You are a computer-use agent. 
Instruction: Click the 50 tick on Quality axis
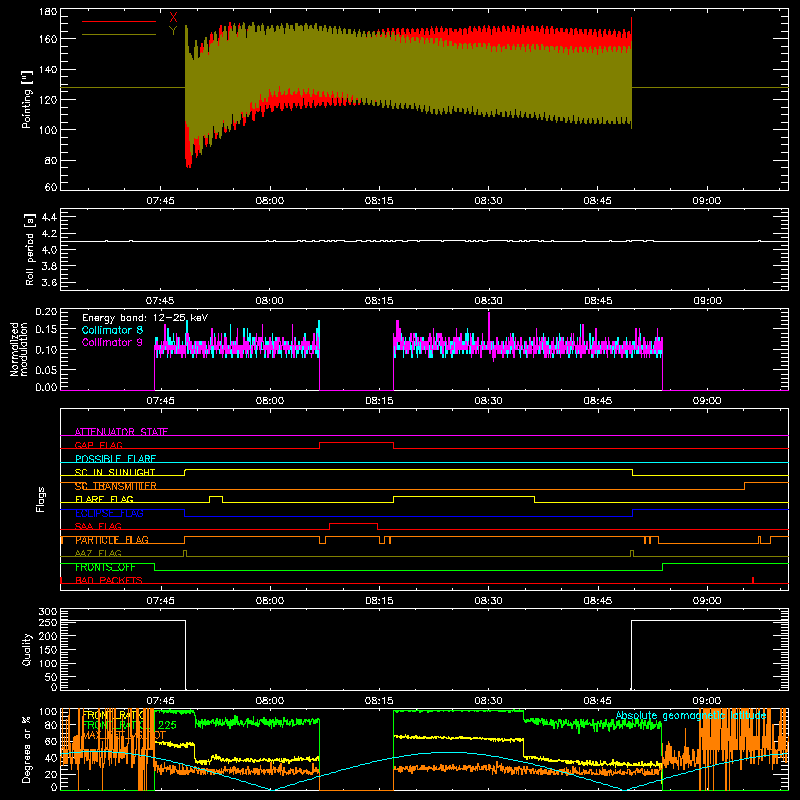pyautogui.click(x=52, y=677)
